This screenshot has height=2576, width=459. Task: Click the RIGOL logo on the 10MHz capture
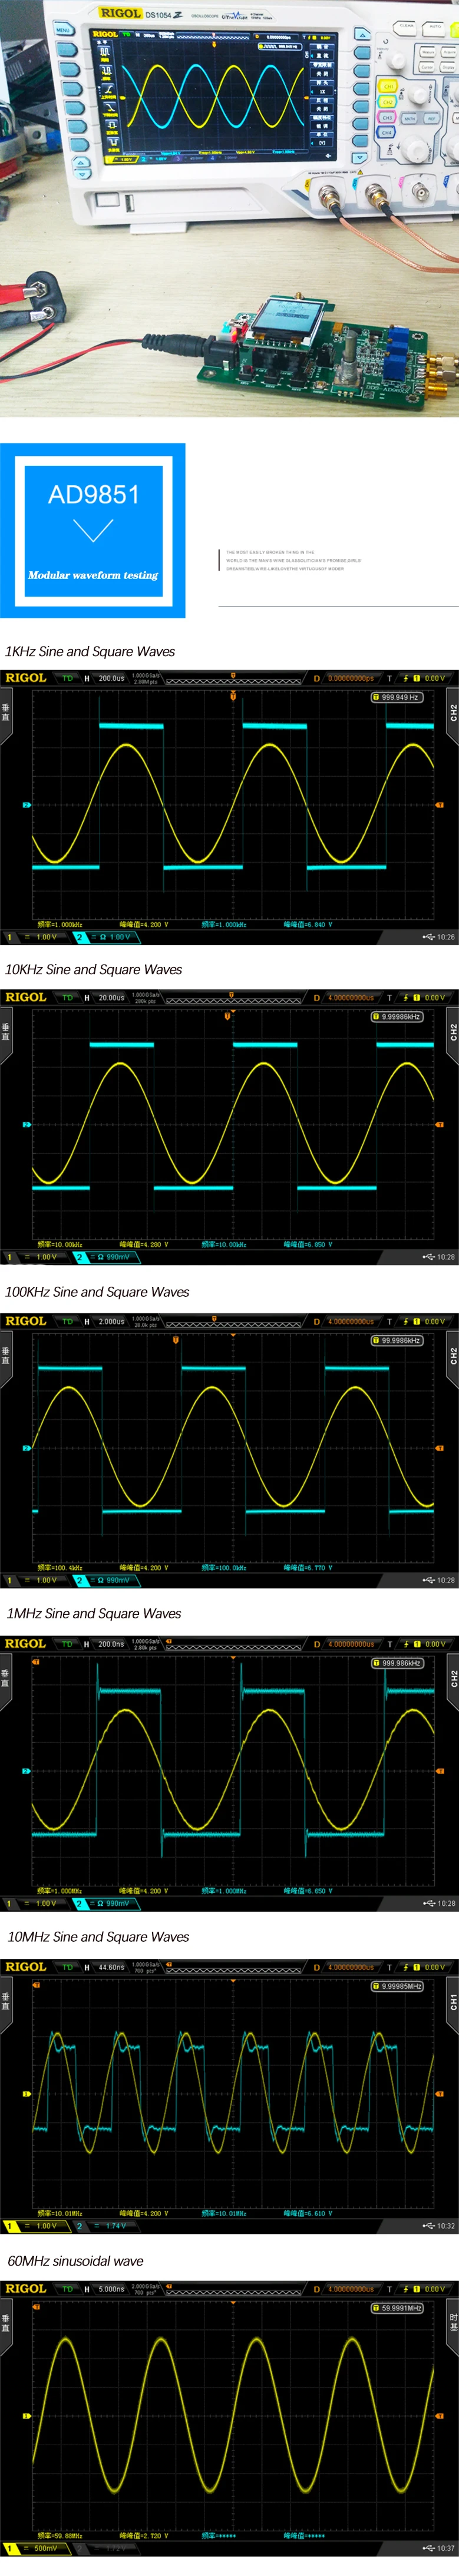pyautogui.click(x=26, y=1967)
